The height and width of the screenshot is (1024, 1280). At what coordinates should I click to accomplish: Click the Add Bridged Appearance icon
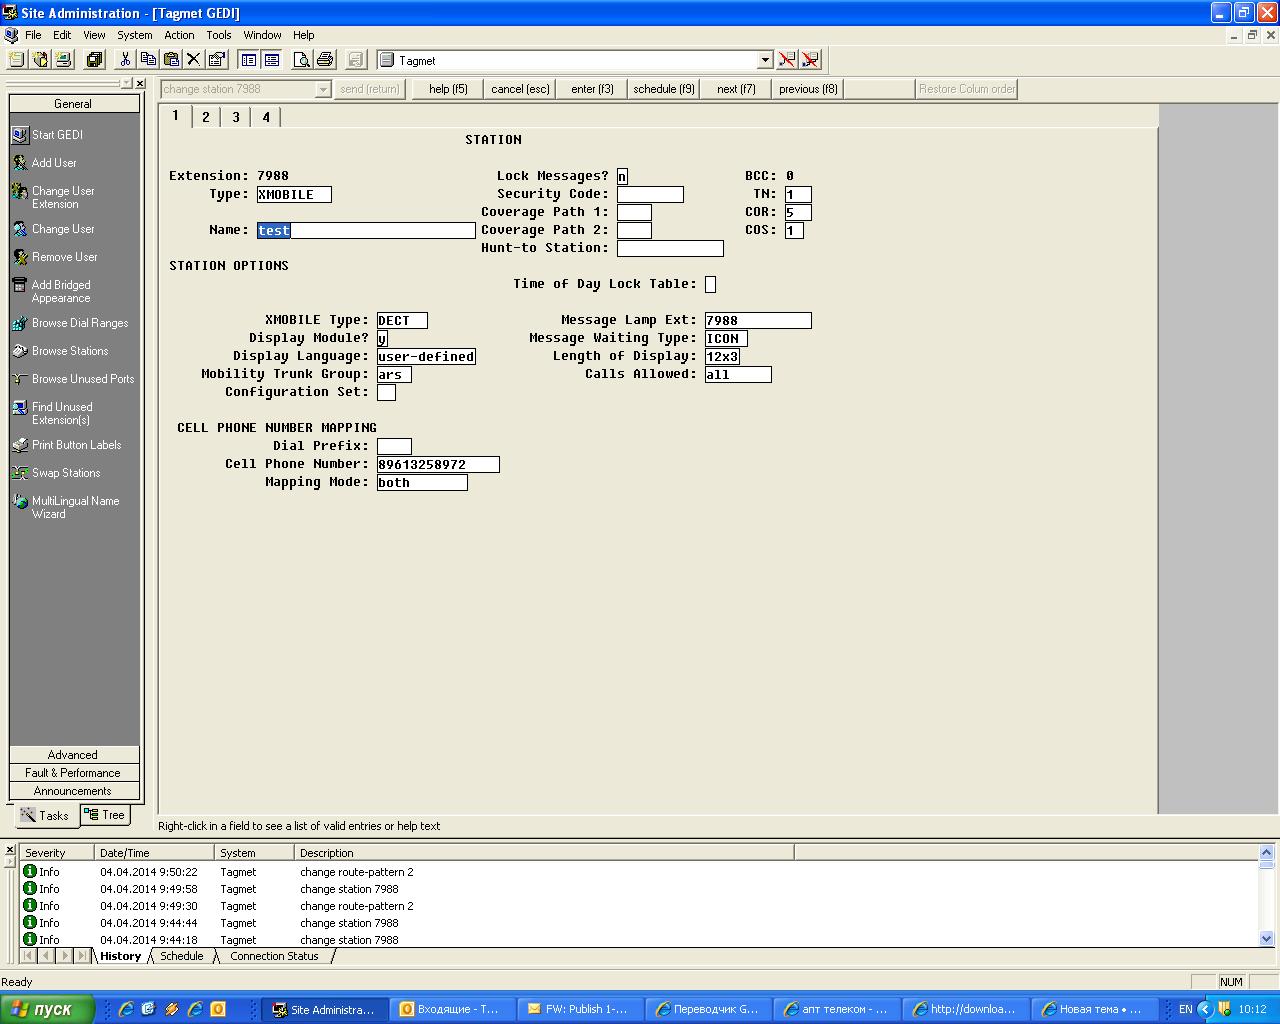pyautogui.click(x=20, y=285)
